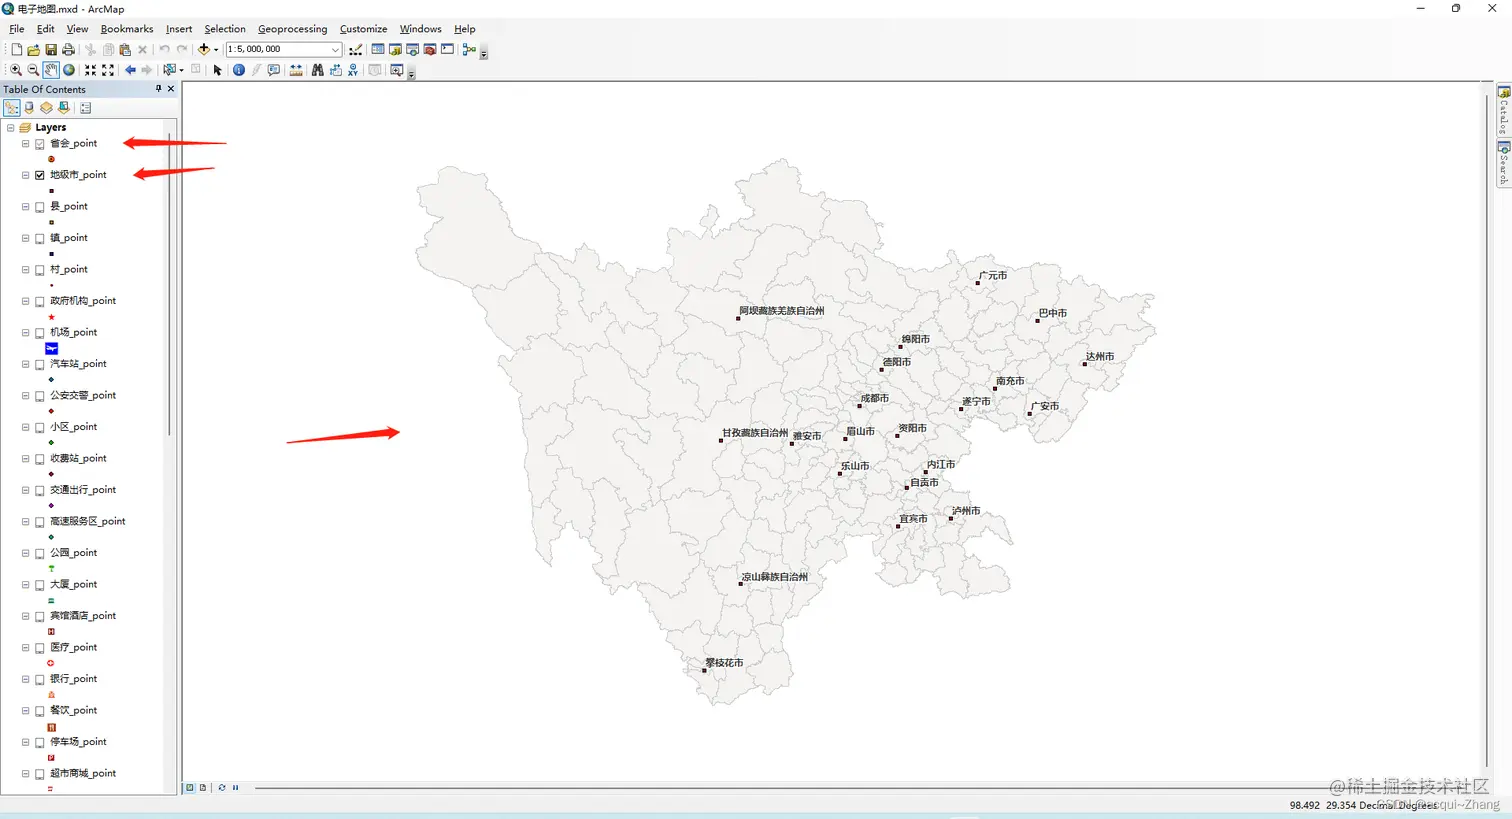This screenshot has height=819, width=1512.
Task: Collapse 高速服务区_point layer legend
Action: [25, 522]
